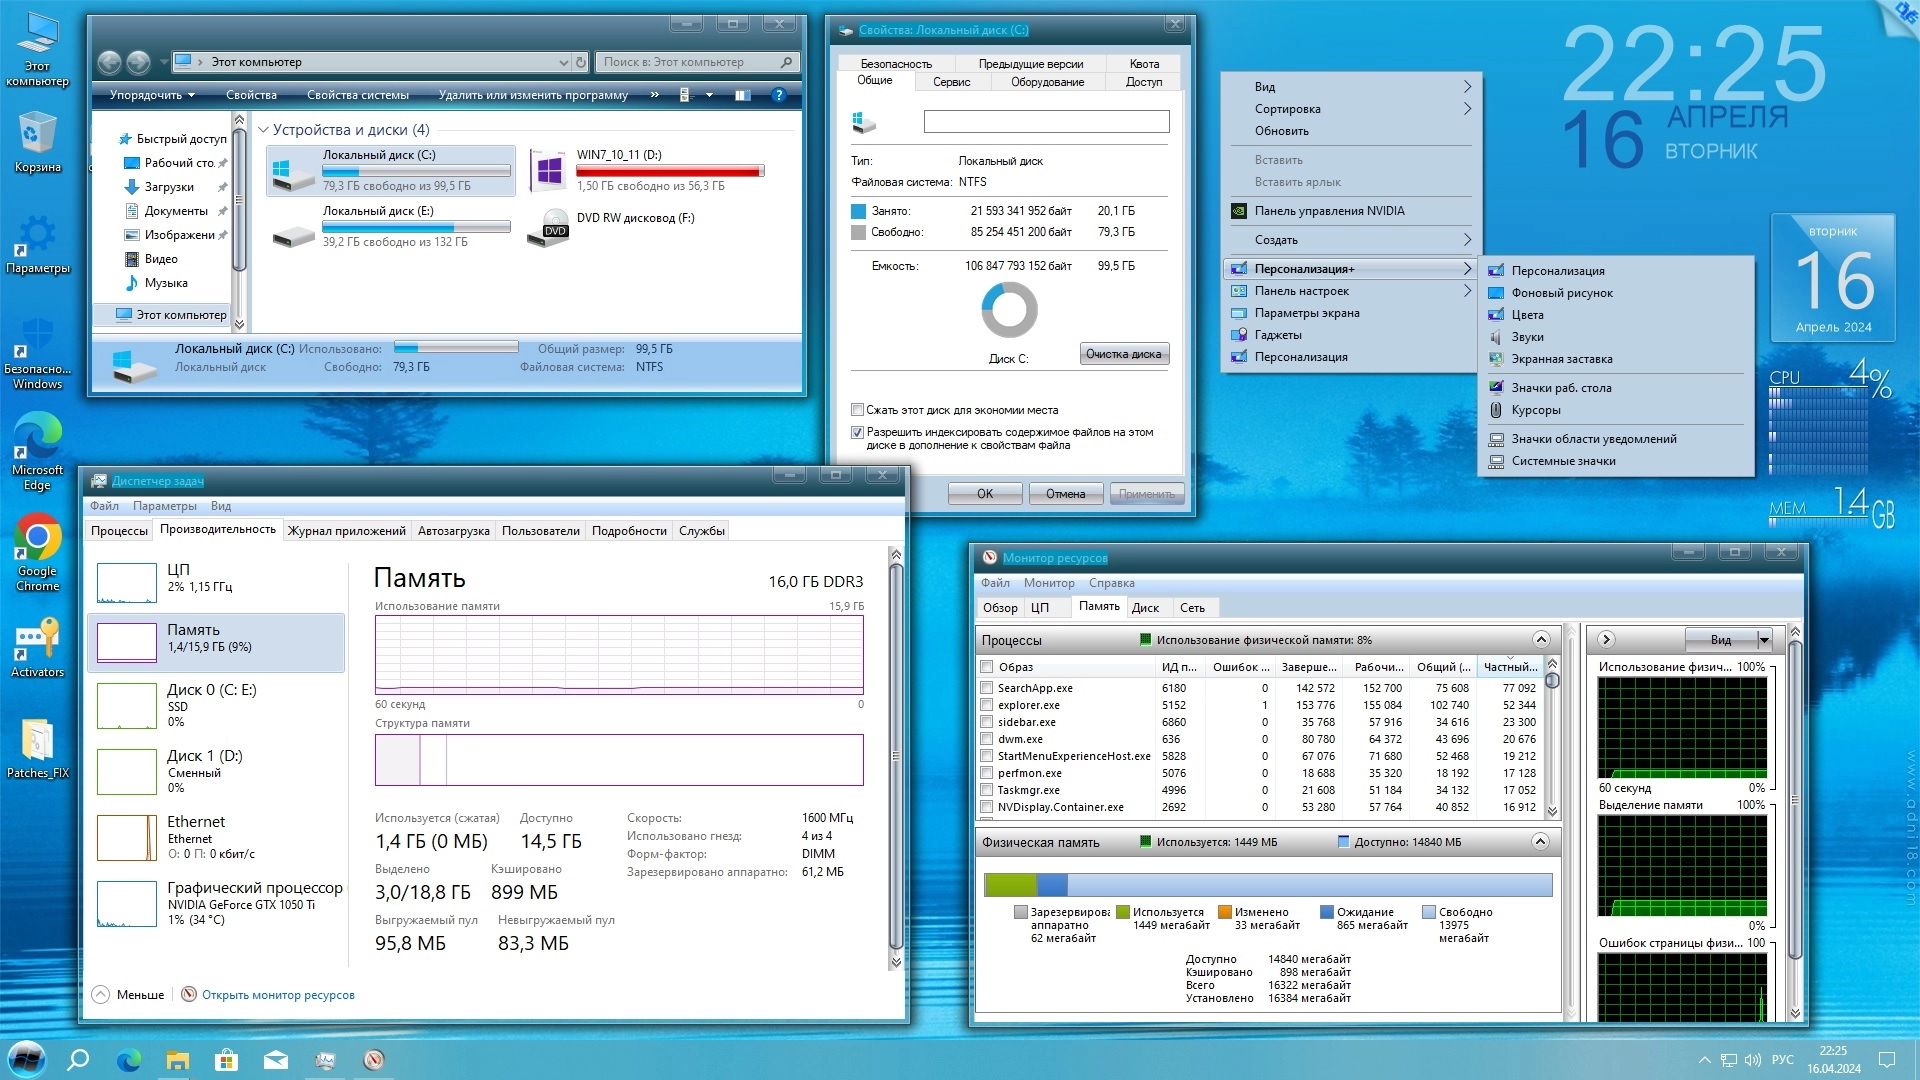
Task: Choose Панель управления NVIDIA from context menu
Action: pyautogui.click(x=1329, y=211)
